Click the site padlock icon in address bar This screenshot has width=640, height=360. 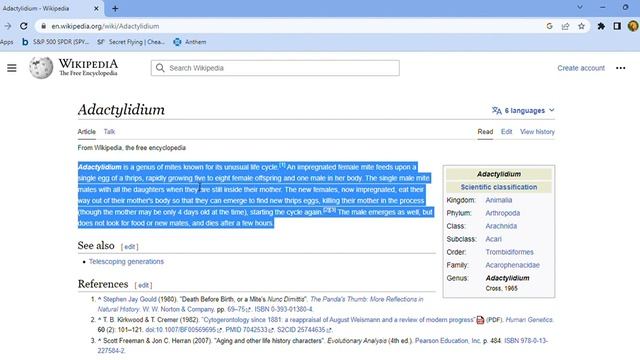(x=43, y=26)
